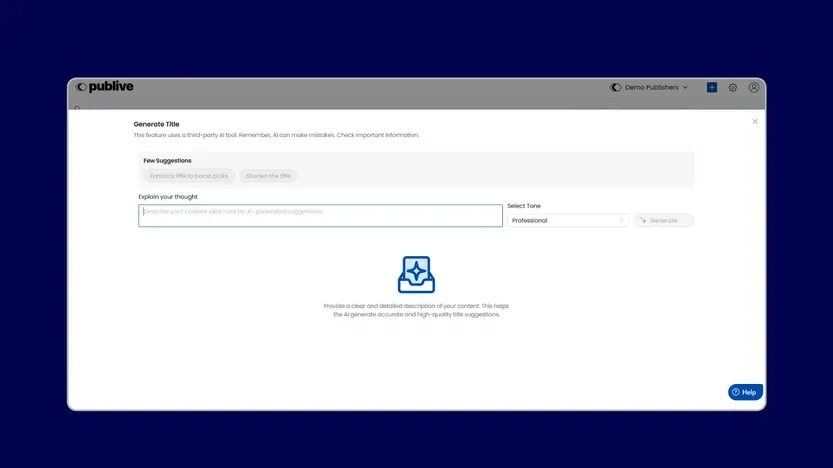Click the empty-state description text
The width and height of the screenshot is (833, 468).
(x=416, y=310)
